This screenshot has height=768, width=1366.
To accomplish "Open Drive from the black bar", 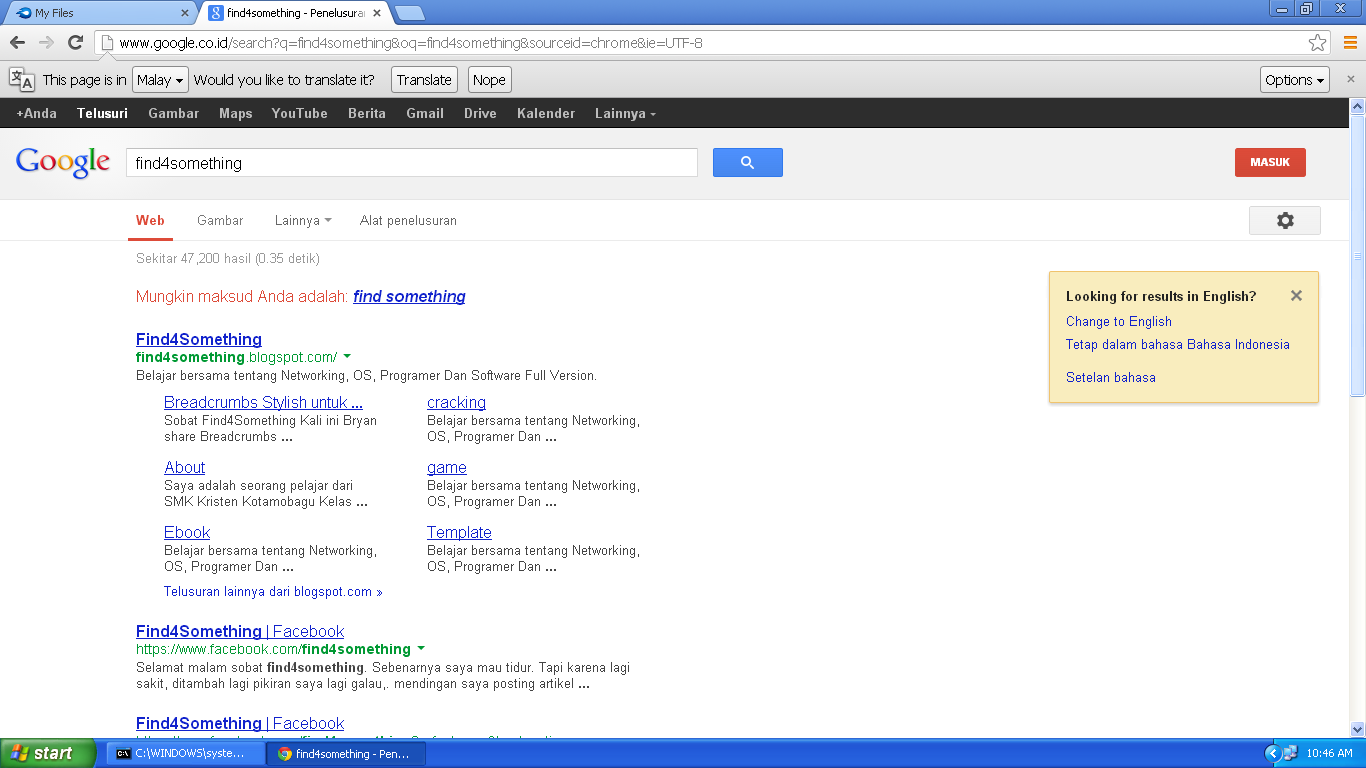I will 480,113.
